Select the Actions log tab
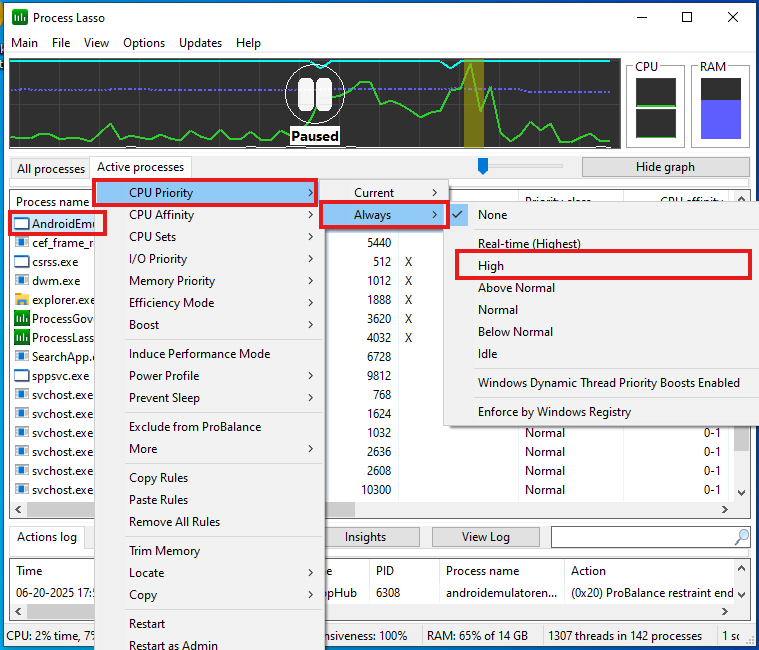Screen dimensions: 759x650 point(47,537)
